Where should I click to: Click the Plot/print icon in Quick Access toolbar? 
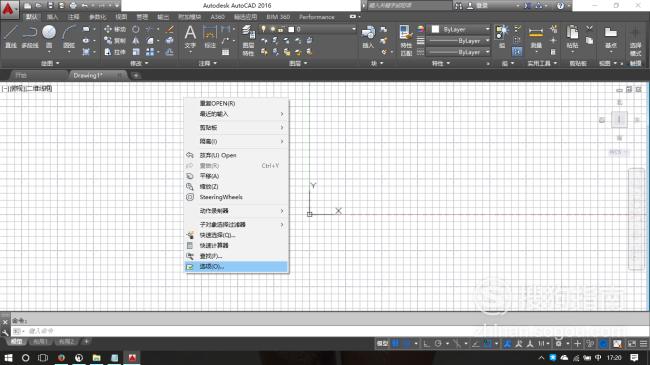coord(73,5)
